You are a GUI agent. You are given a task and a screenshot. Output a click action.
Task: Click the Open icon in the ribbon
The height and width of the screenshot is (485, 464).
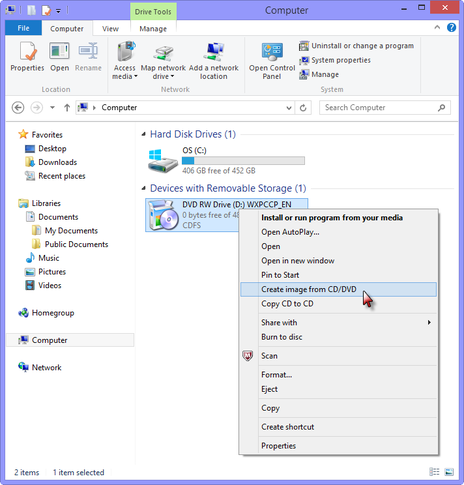pos(59,51)
